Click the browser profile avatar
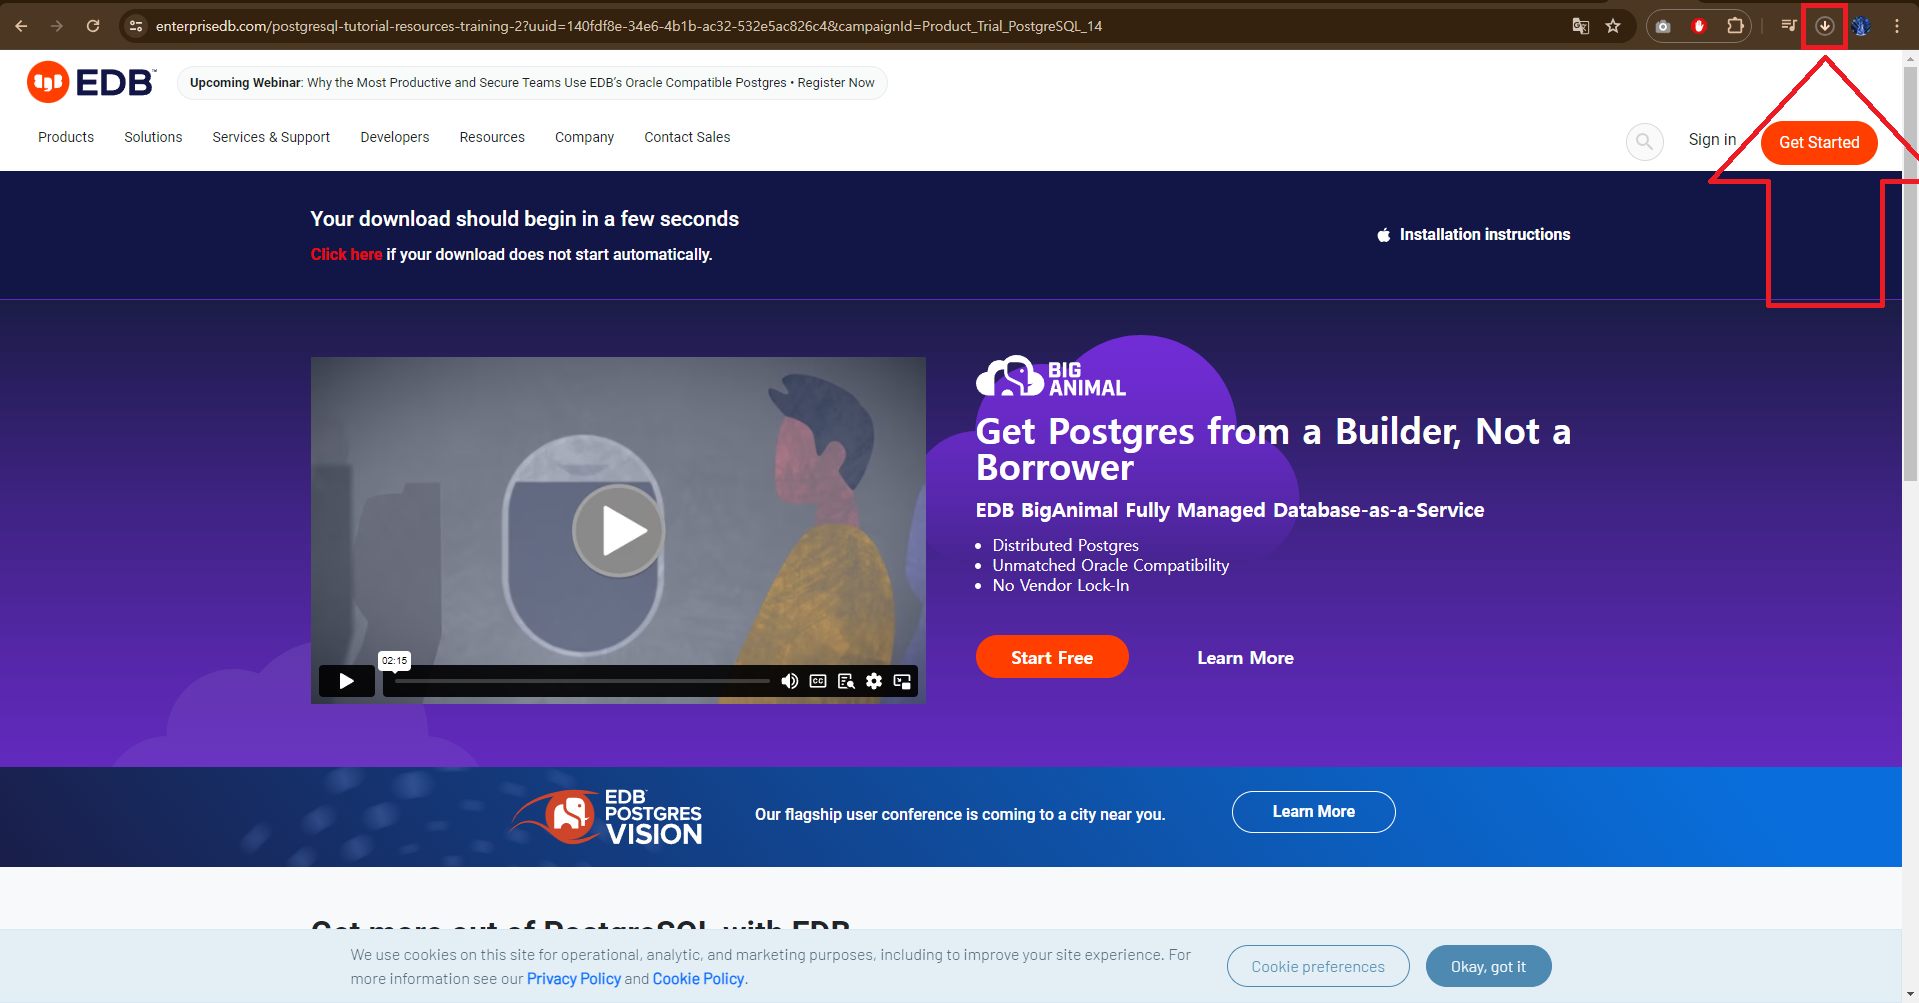1919x1003 pixels. click(x=1861, y=26)
